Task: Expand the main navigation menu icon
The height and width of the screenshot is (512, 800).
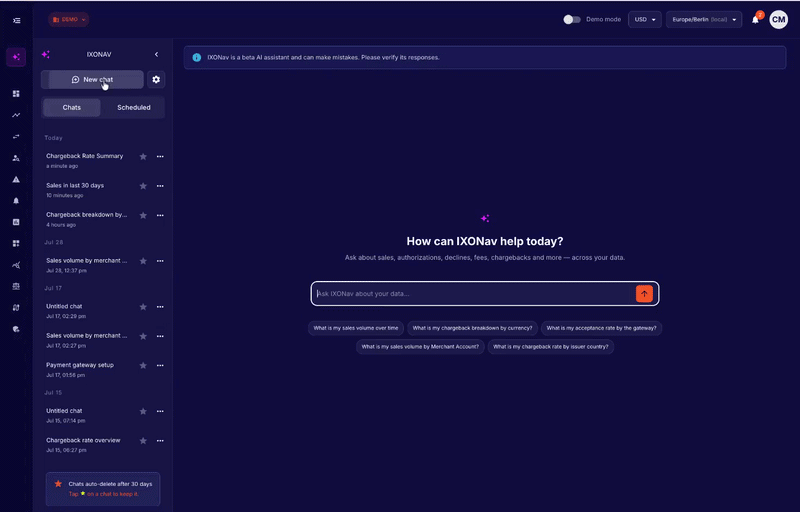Action: pyautogui.click(x=17, y=20)
